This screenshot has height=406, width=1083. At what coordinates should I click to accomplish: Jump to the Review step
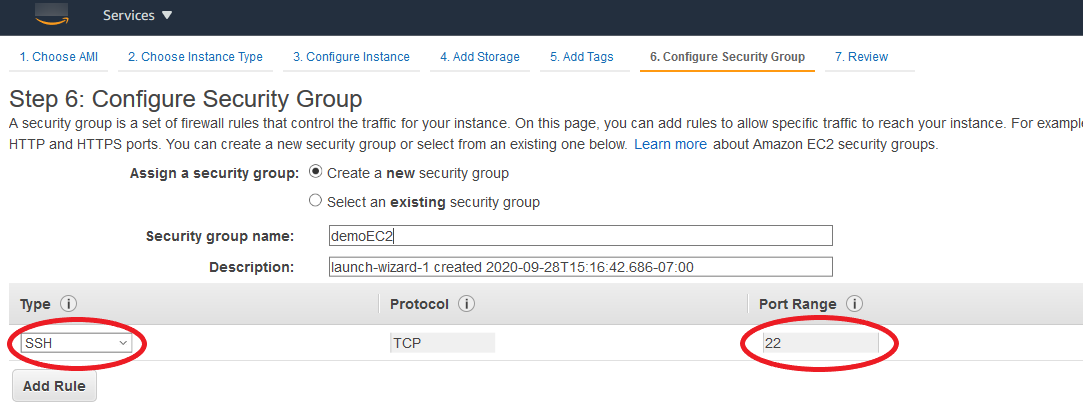(x=861, y=57)
